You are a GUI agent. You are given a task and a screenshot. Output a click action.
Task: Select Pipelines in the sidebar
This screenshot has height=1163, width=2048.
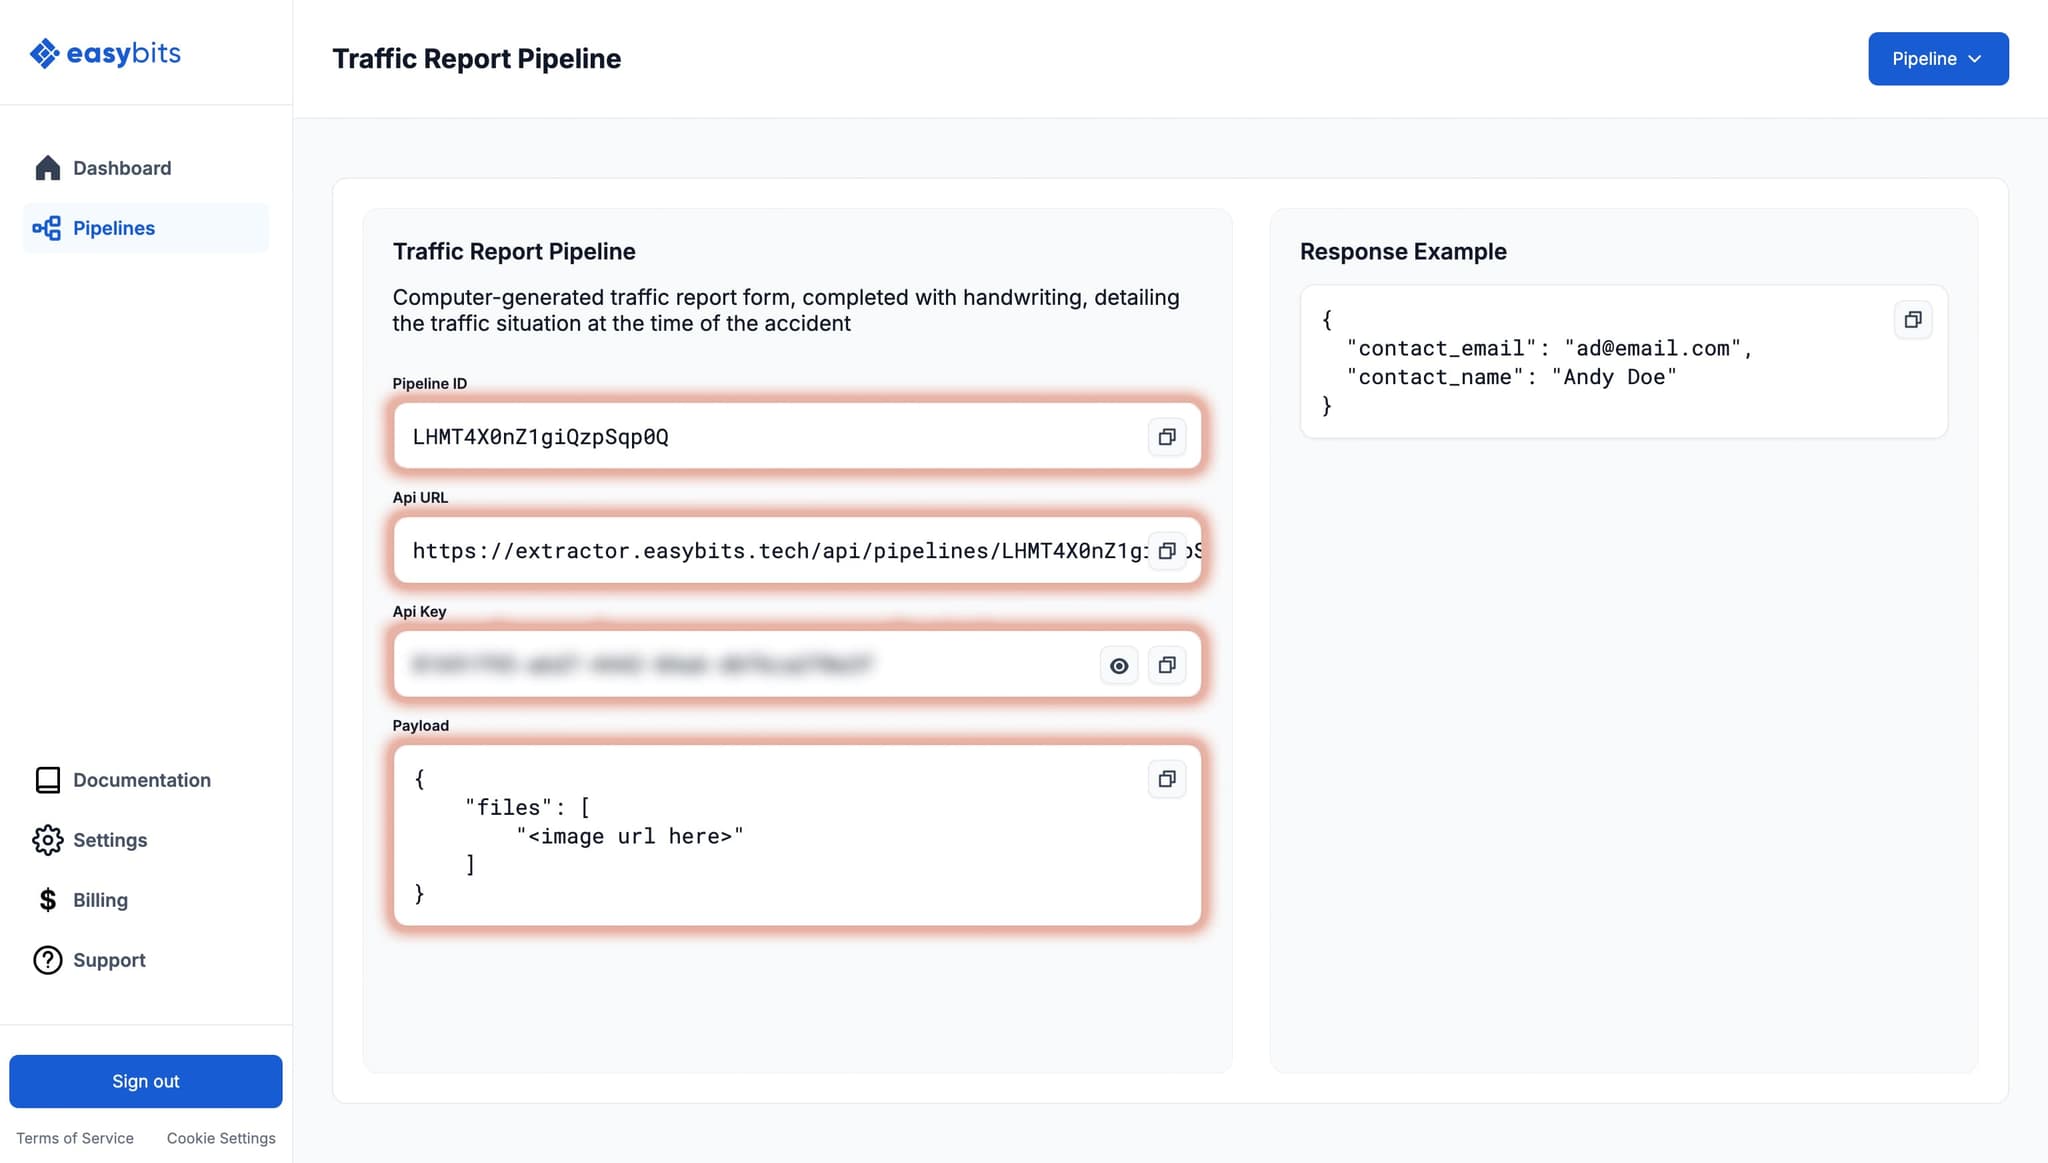pyautogui.click(x=146, y=228)
